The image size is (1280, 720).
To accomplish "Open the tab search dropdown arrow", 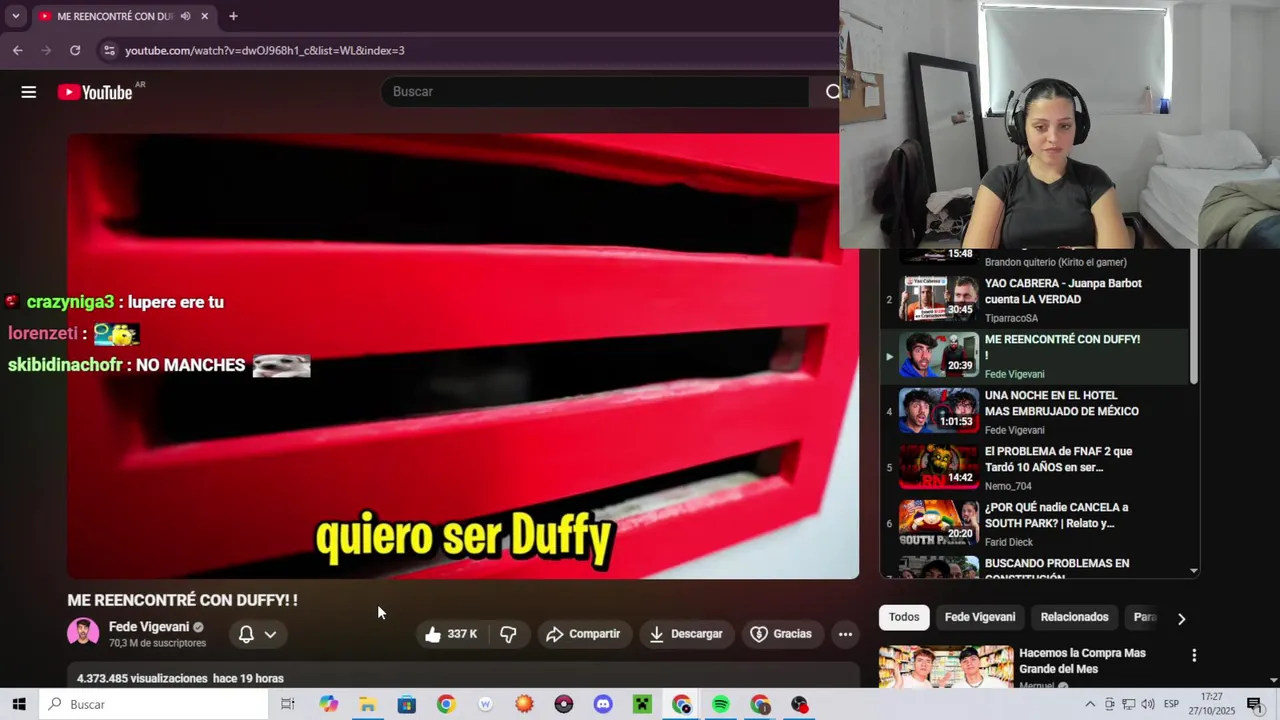I will 15,16.
